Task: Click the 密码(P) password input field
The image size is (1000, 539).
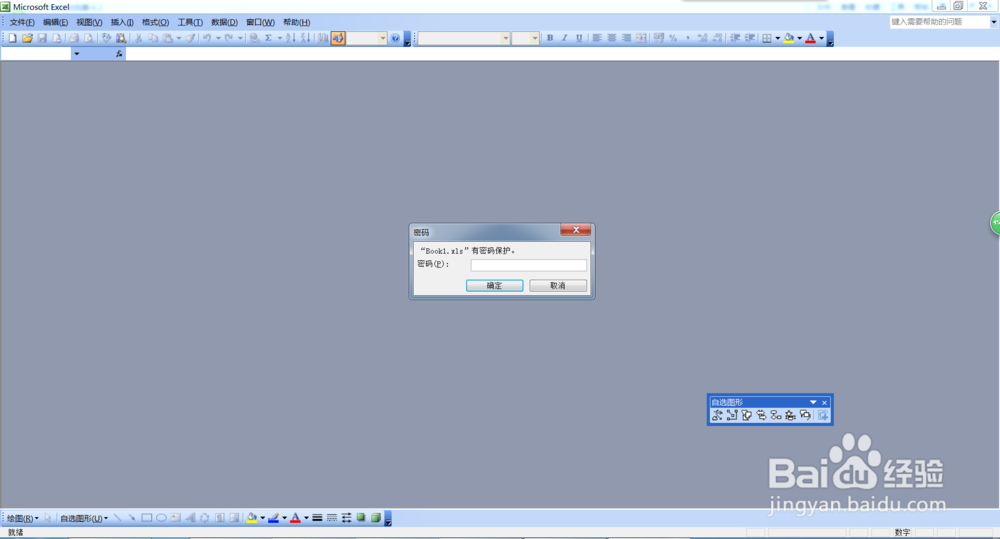Action: coord(529,265)
